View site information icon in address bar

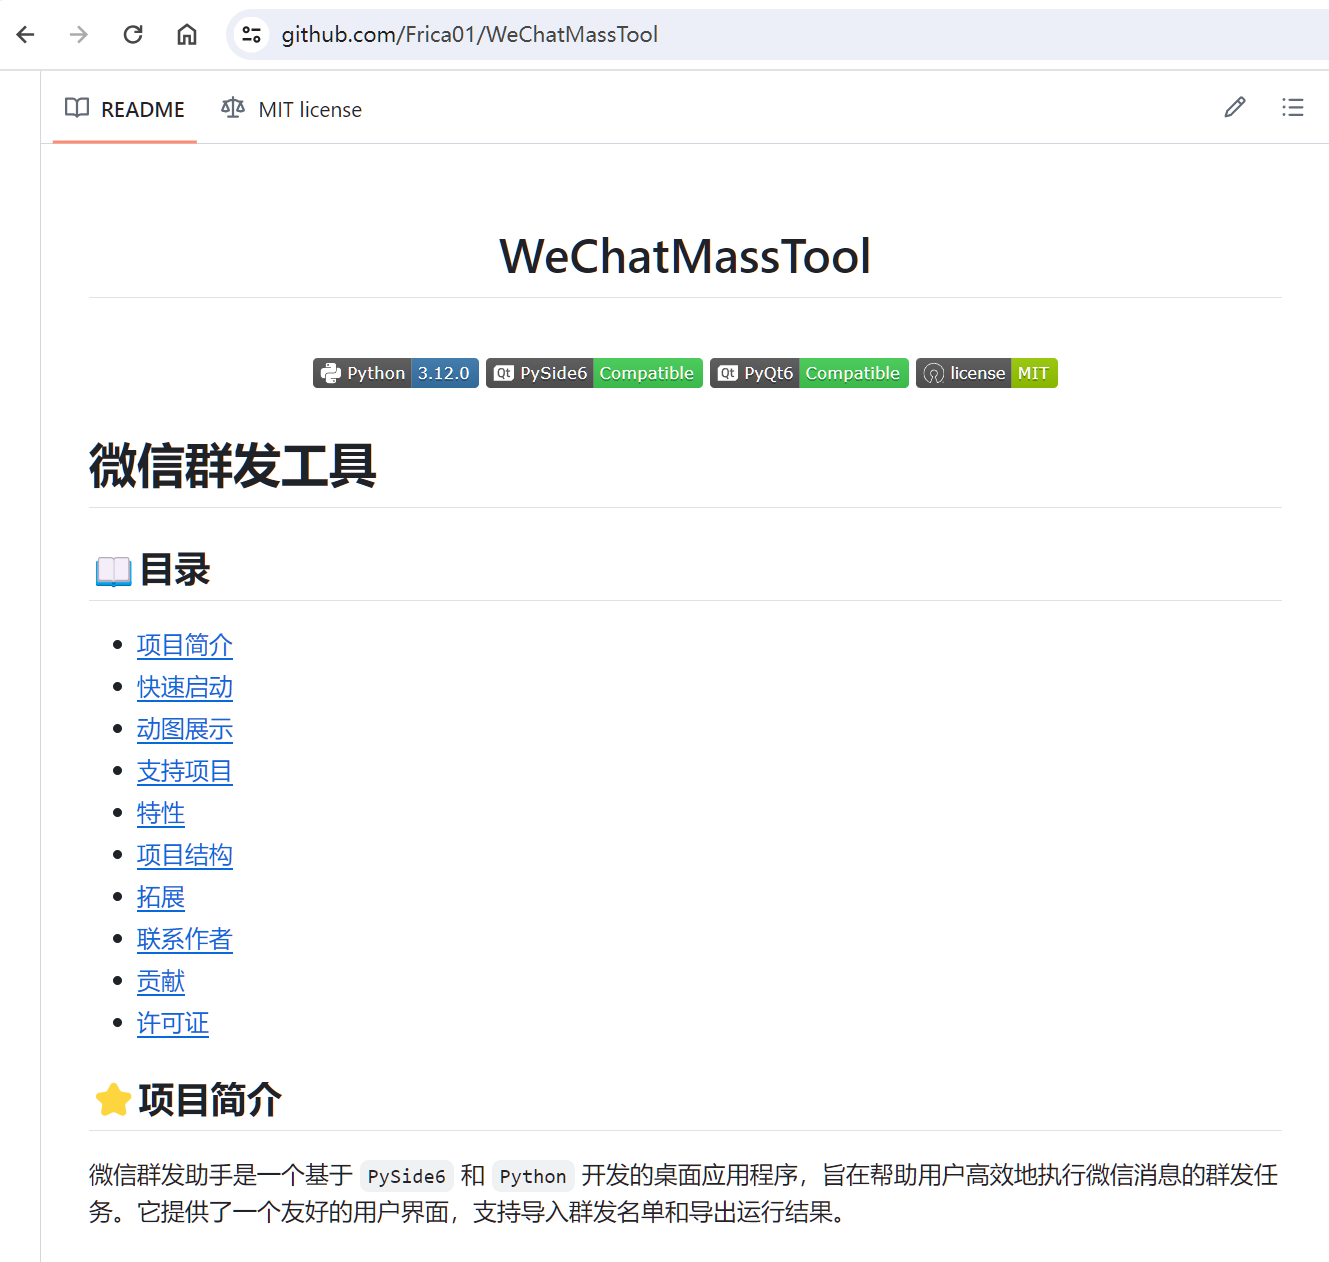tap(251, 35)
